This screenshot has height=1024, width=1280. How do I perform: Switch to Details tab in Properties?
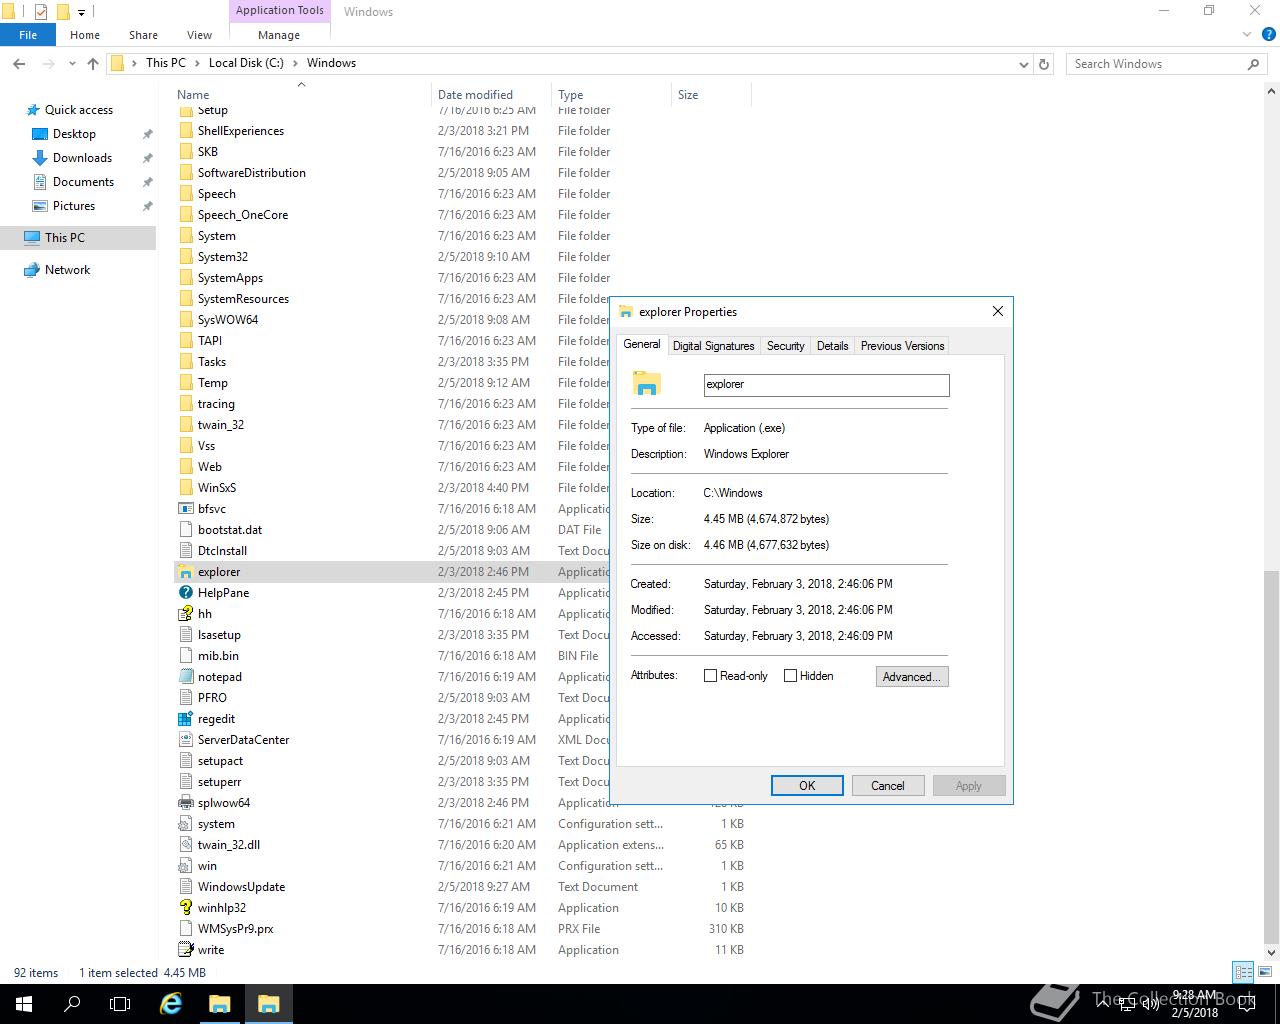click(832, 346)
